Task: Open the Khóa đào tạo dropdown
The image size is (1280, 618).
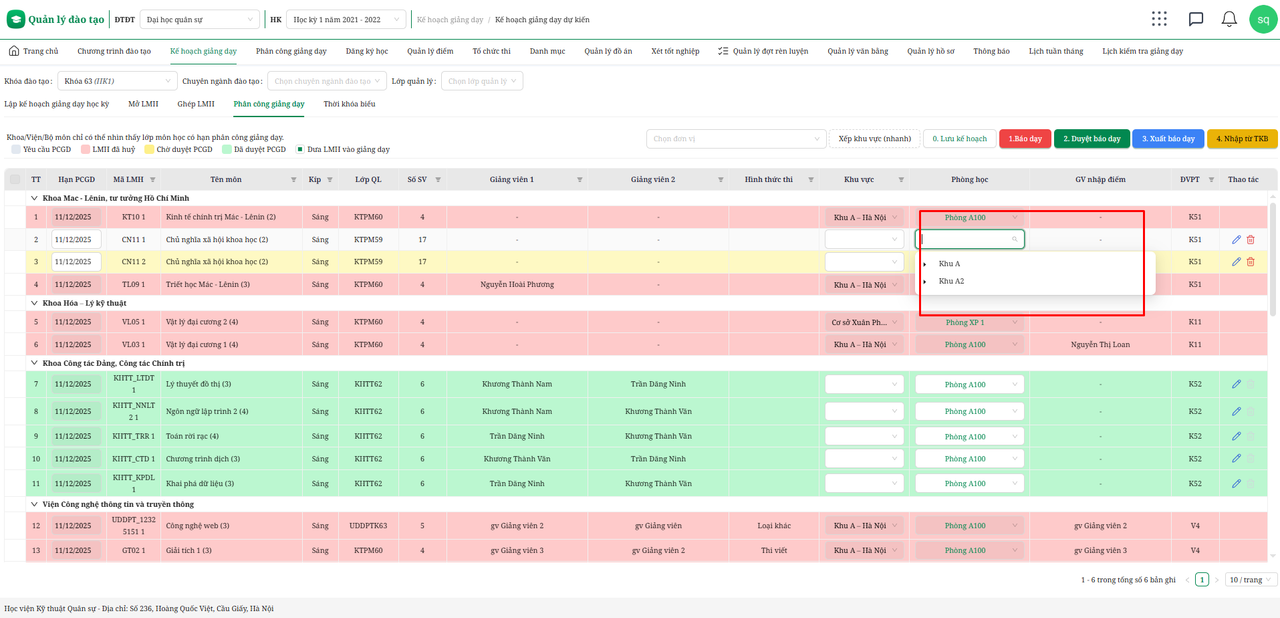Action: (116, 81)
